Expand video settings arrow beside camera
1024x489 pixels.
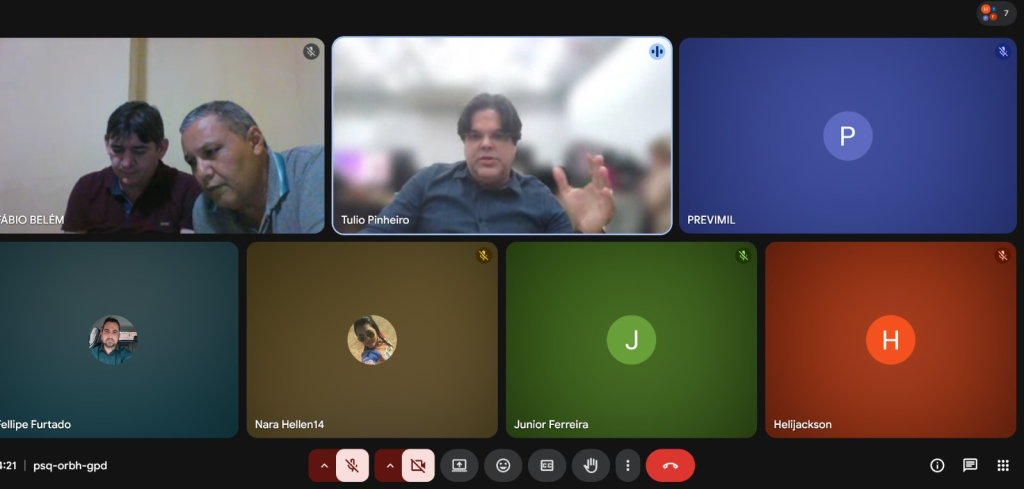(389, 465)
